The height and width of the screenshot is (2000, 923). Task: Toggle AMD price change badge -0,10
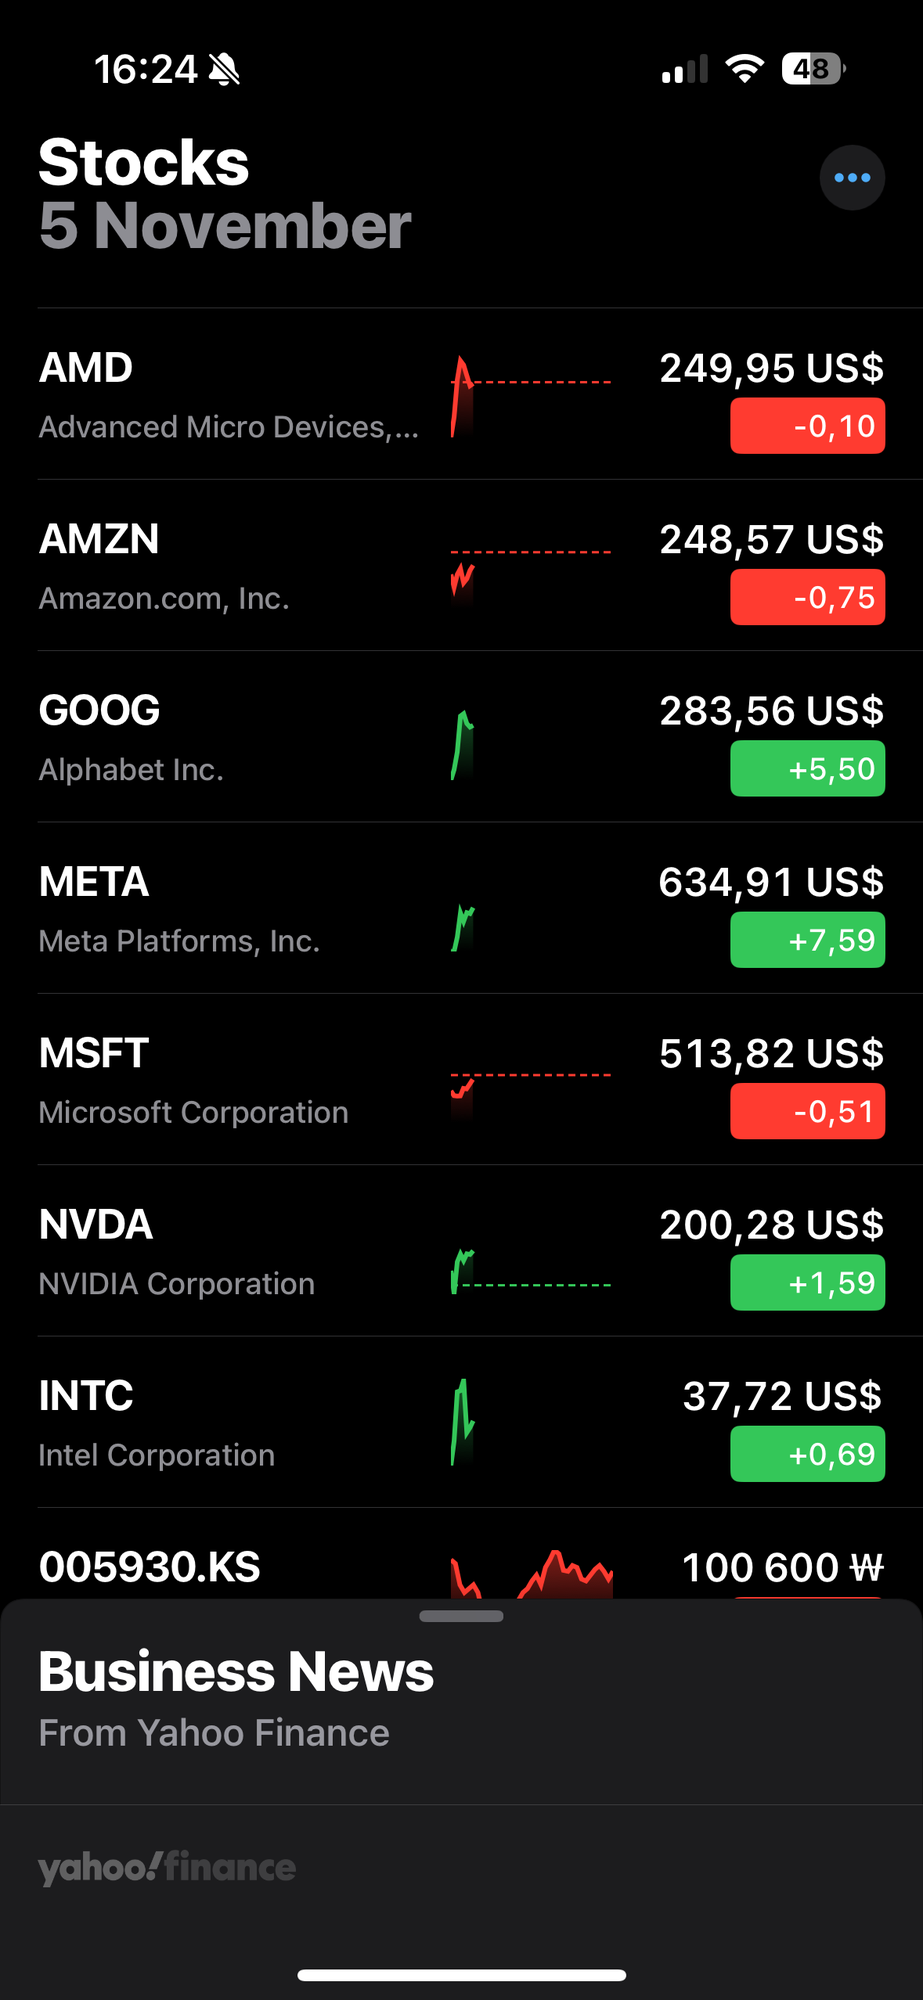[807, 426]
